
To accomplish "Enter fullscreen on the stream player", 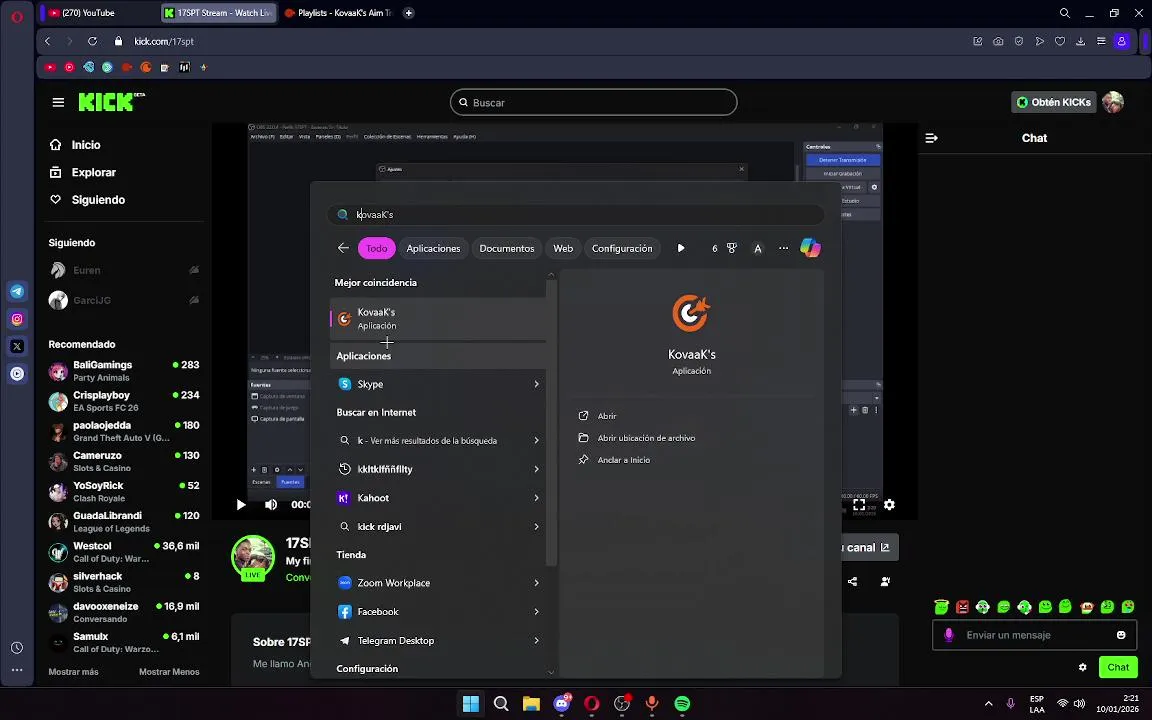I will [x=859, y=505].
